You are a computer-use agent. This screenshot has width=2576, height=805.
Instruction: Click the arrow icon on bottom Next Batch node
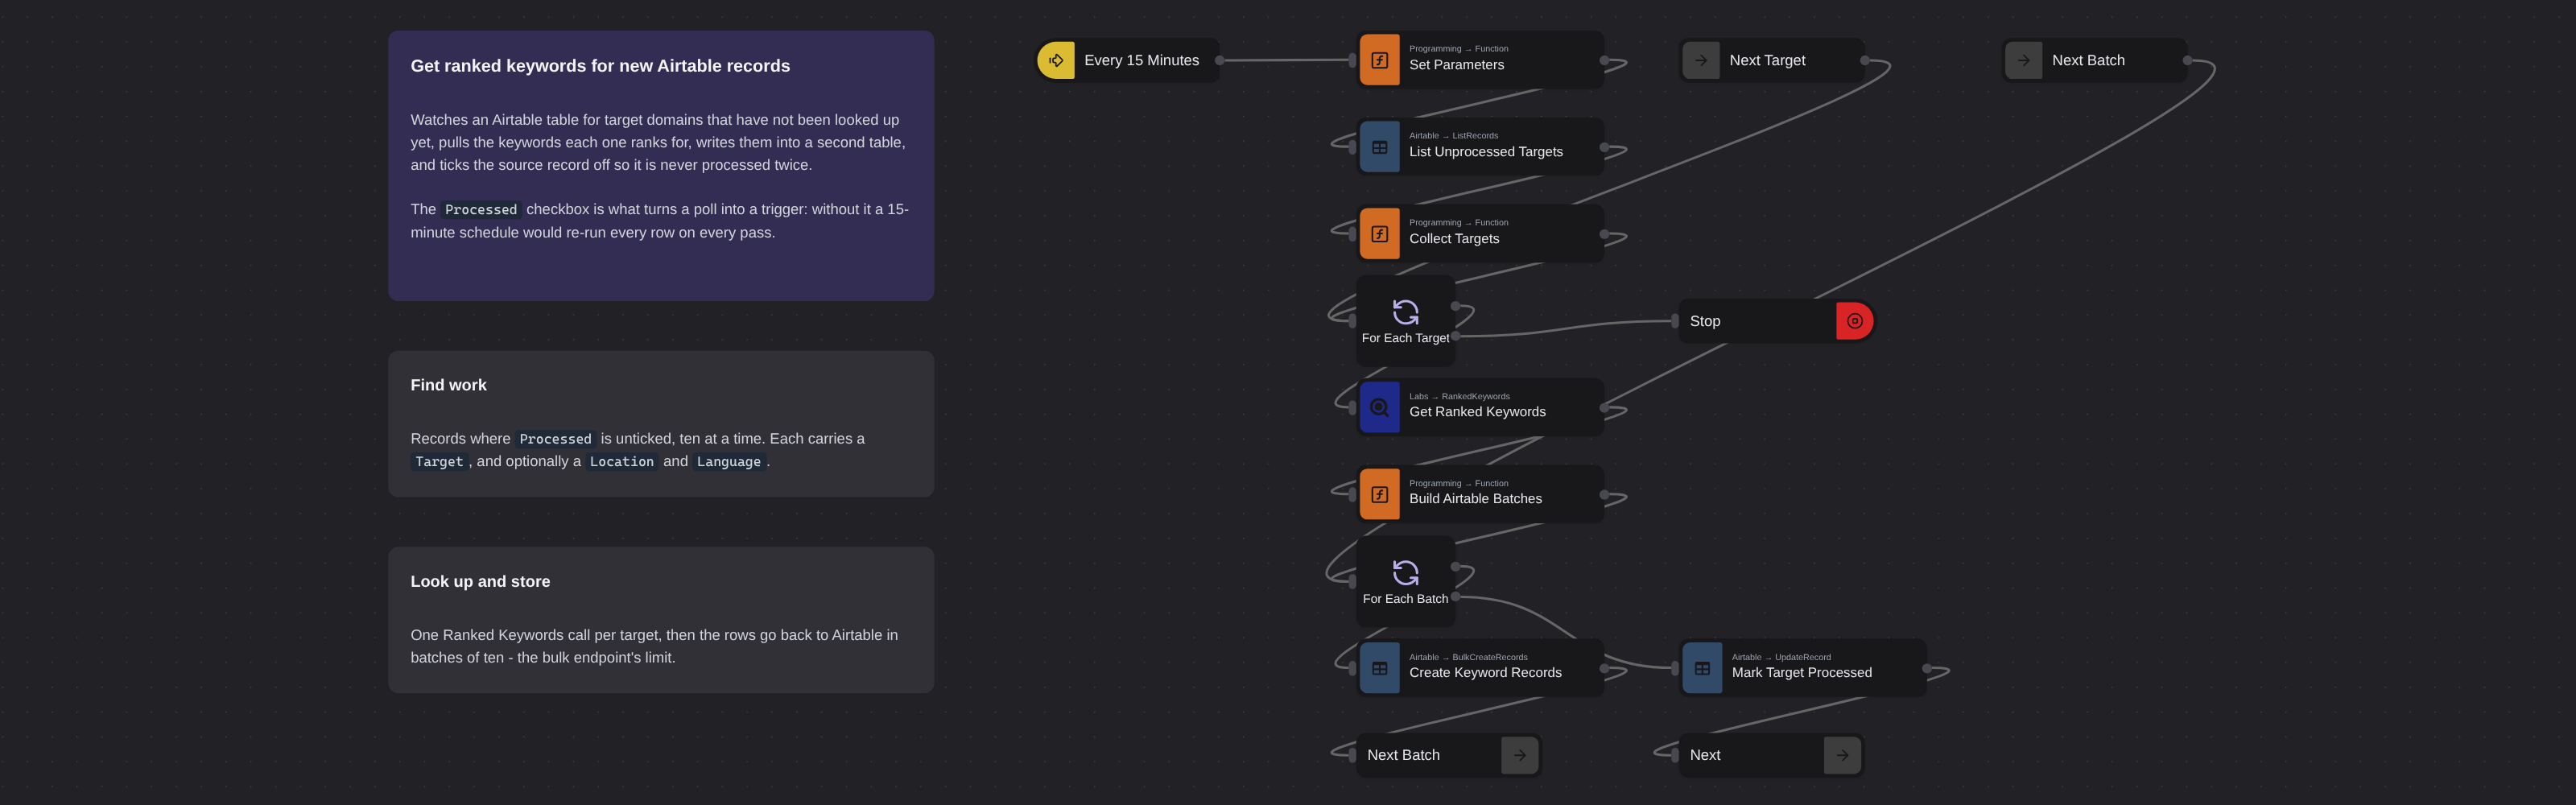tap(1519, 755)
